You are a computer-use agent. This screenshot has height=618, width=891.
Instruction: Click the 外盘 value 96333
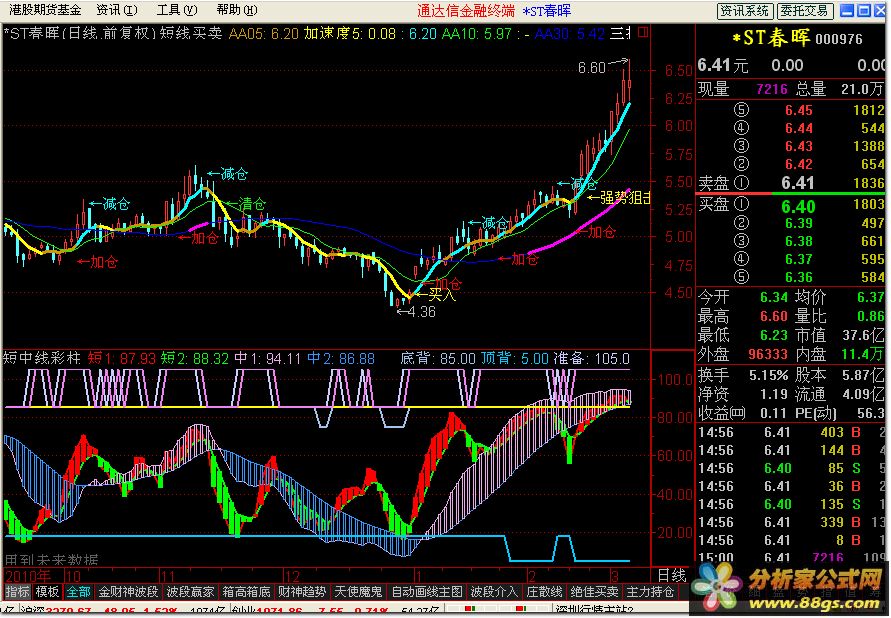pyautogui.click(x=768, y=354)
